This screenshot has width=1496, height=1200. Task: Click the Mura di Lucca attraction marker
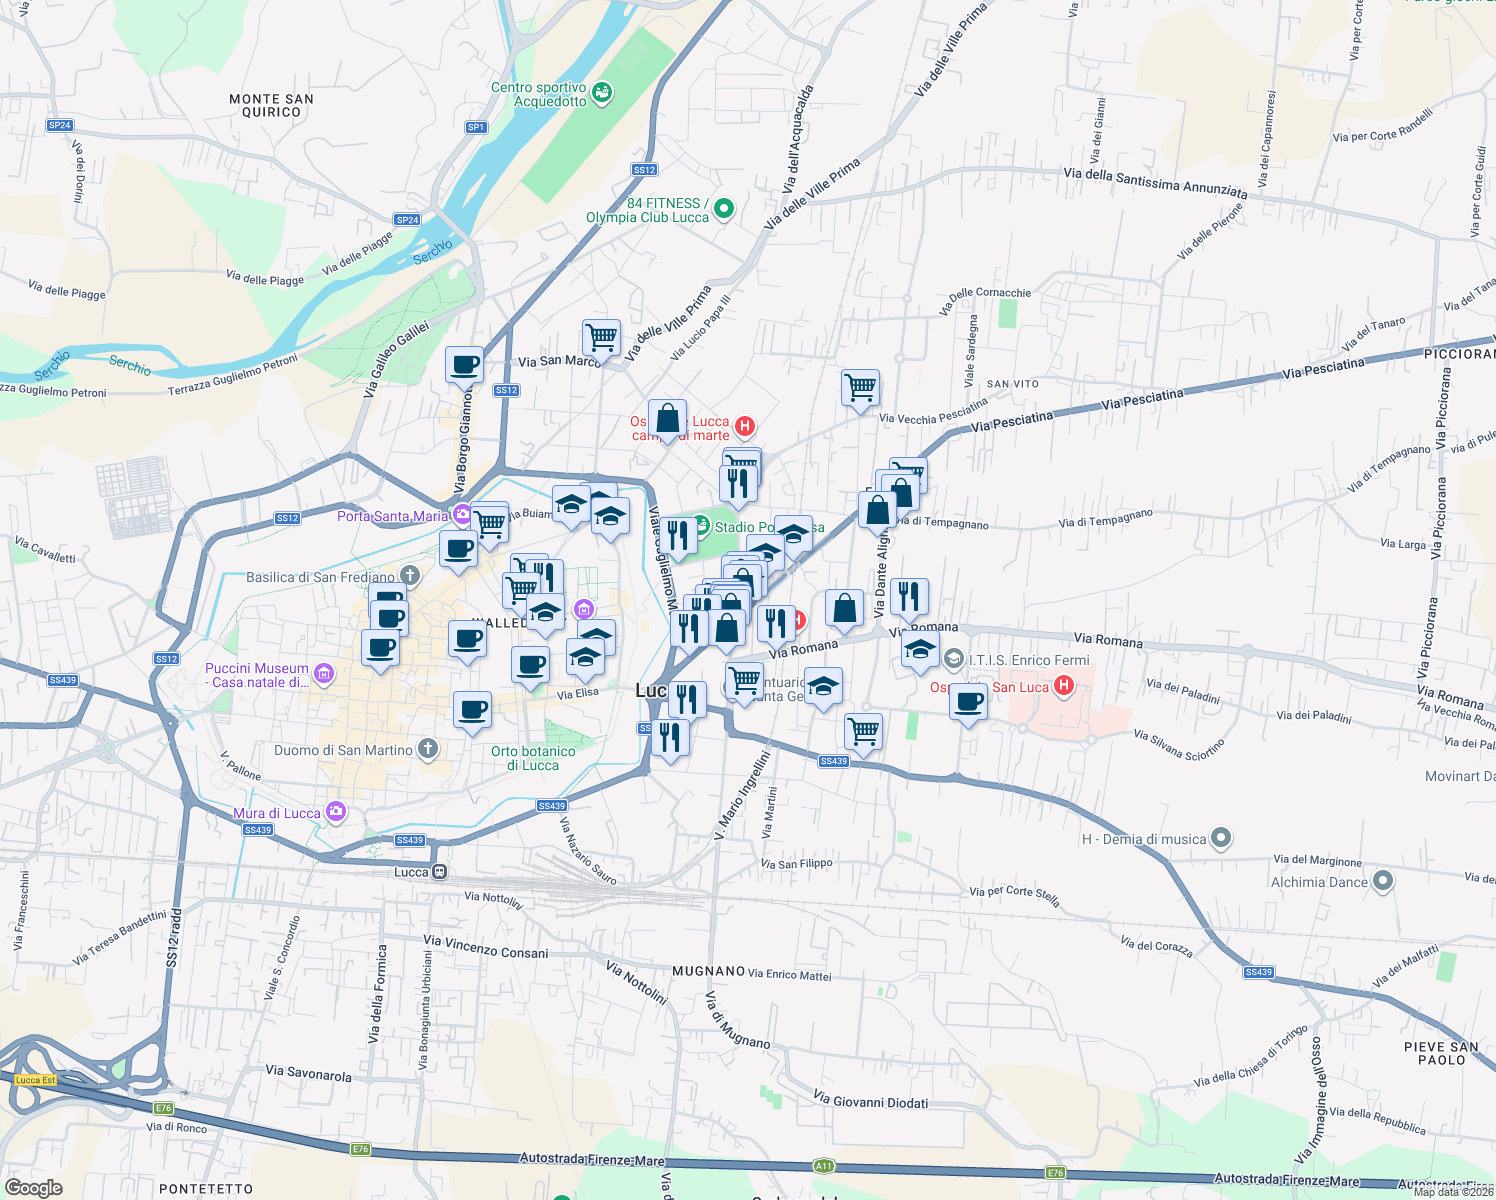335,812
